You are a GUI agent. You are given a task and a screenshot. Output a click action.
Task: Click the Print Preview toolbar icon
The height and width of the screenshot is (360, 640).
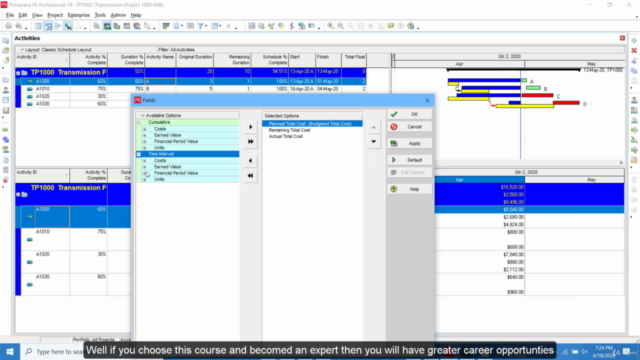tap(19, 26)
